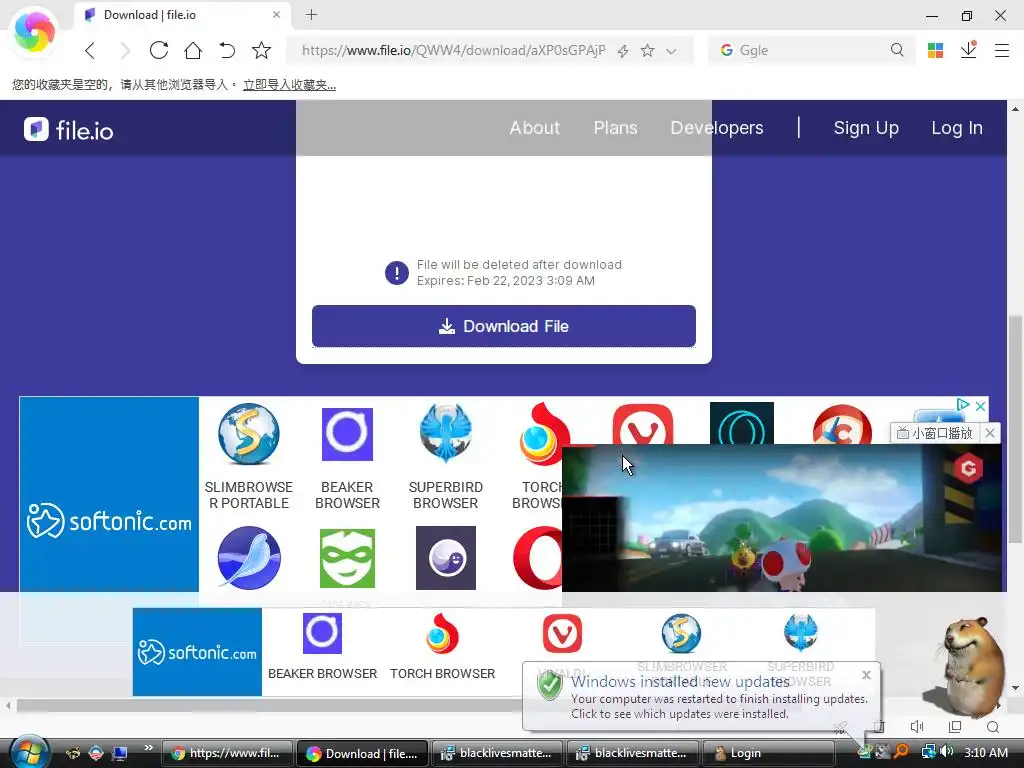Open the Plans page
This screenshot has height=768, width=1024.
click(x=615, y=128)
